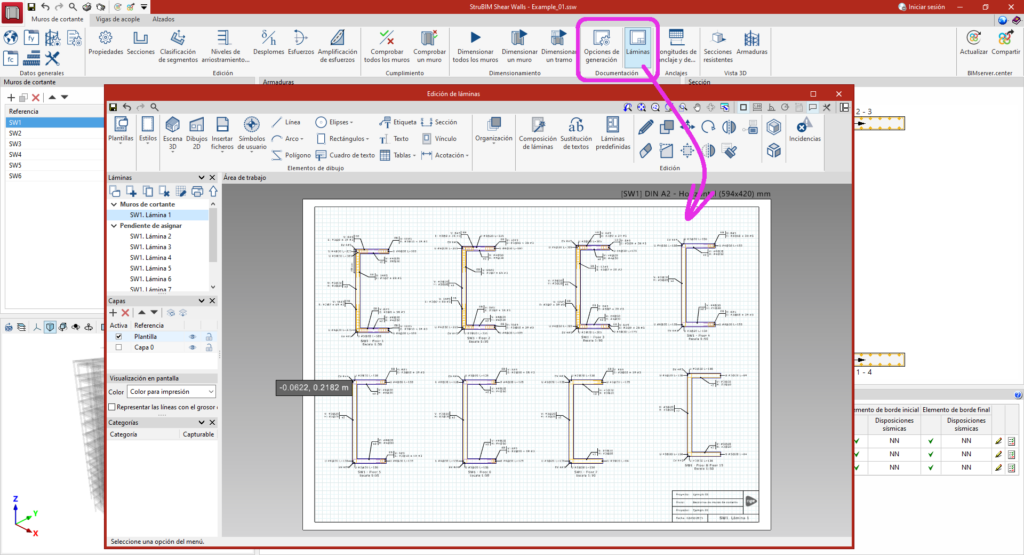Expand the Tablas dropdown
The image size is (1024, 555).
pyautogui.click(x=398, y=155)
